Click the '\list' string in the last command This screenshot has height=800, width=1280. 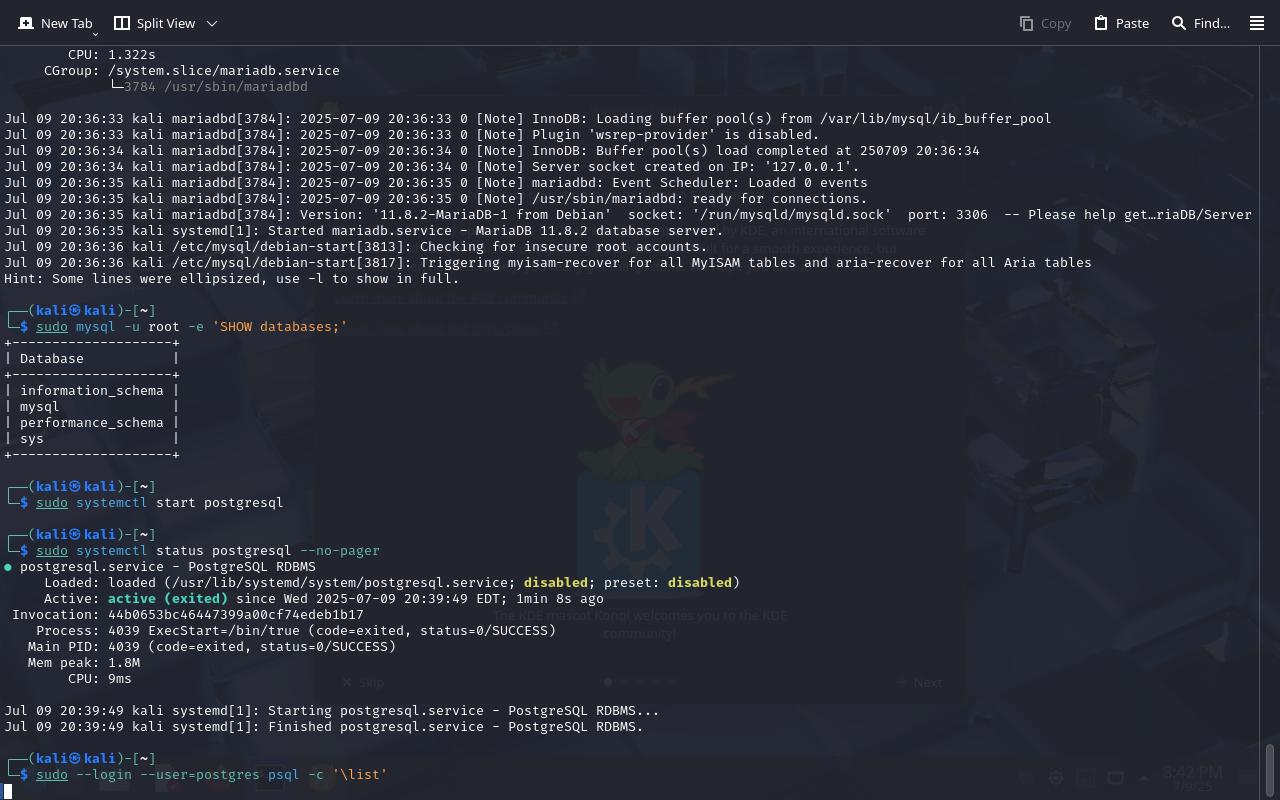coord(360,775)
